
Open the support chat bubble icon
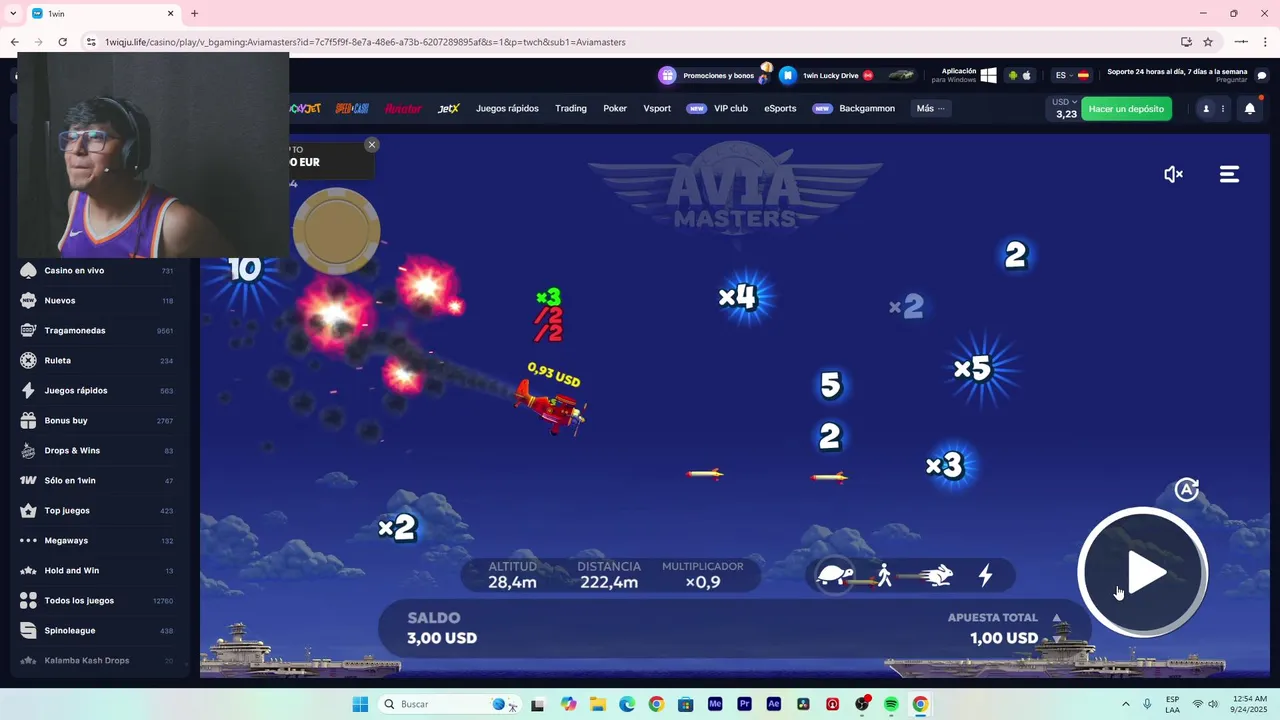coord(1262,75)
